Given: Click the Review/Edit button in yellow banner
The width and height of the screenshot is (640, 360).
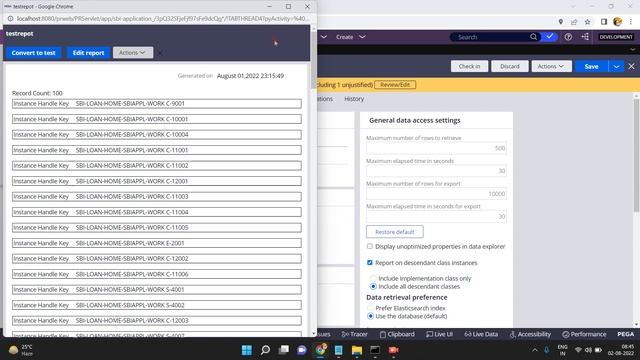Looking at the screenshot, I should tap(395, 85).
